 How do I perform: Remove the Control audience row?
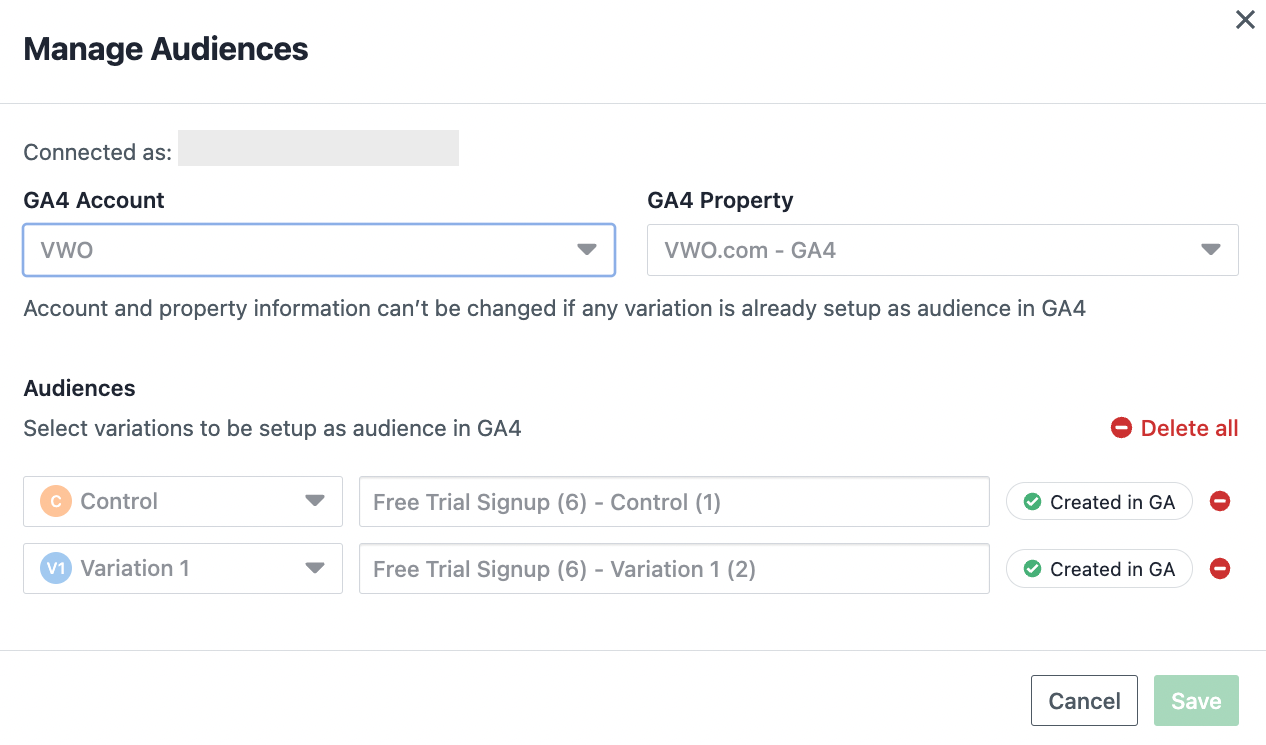[x=1220, y=501]
